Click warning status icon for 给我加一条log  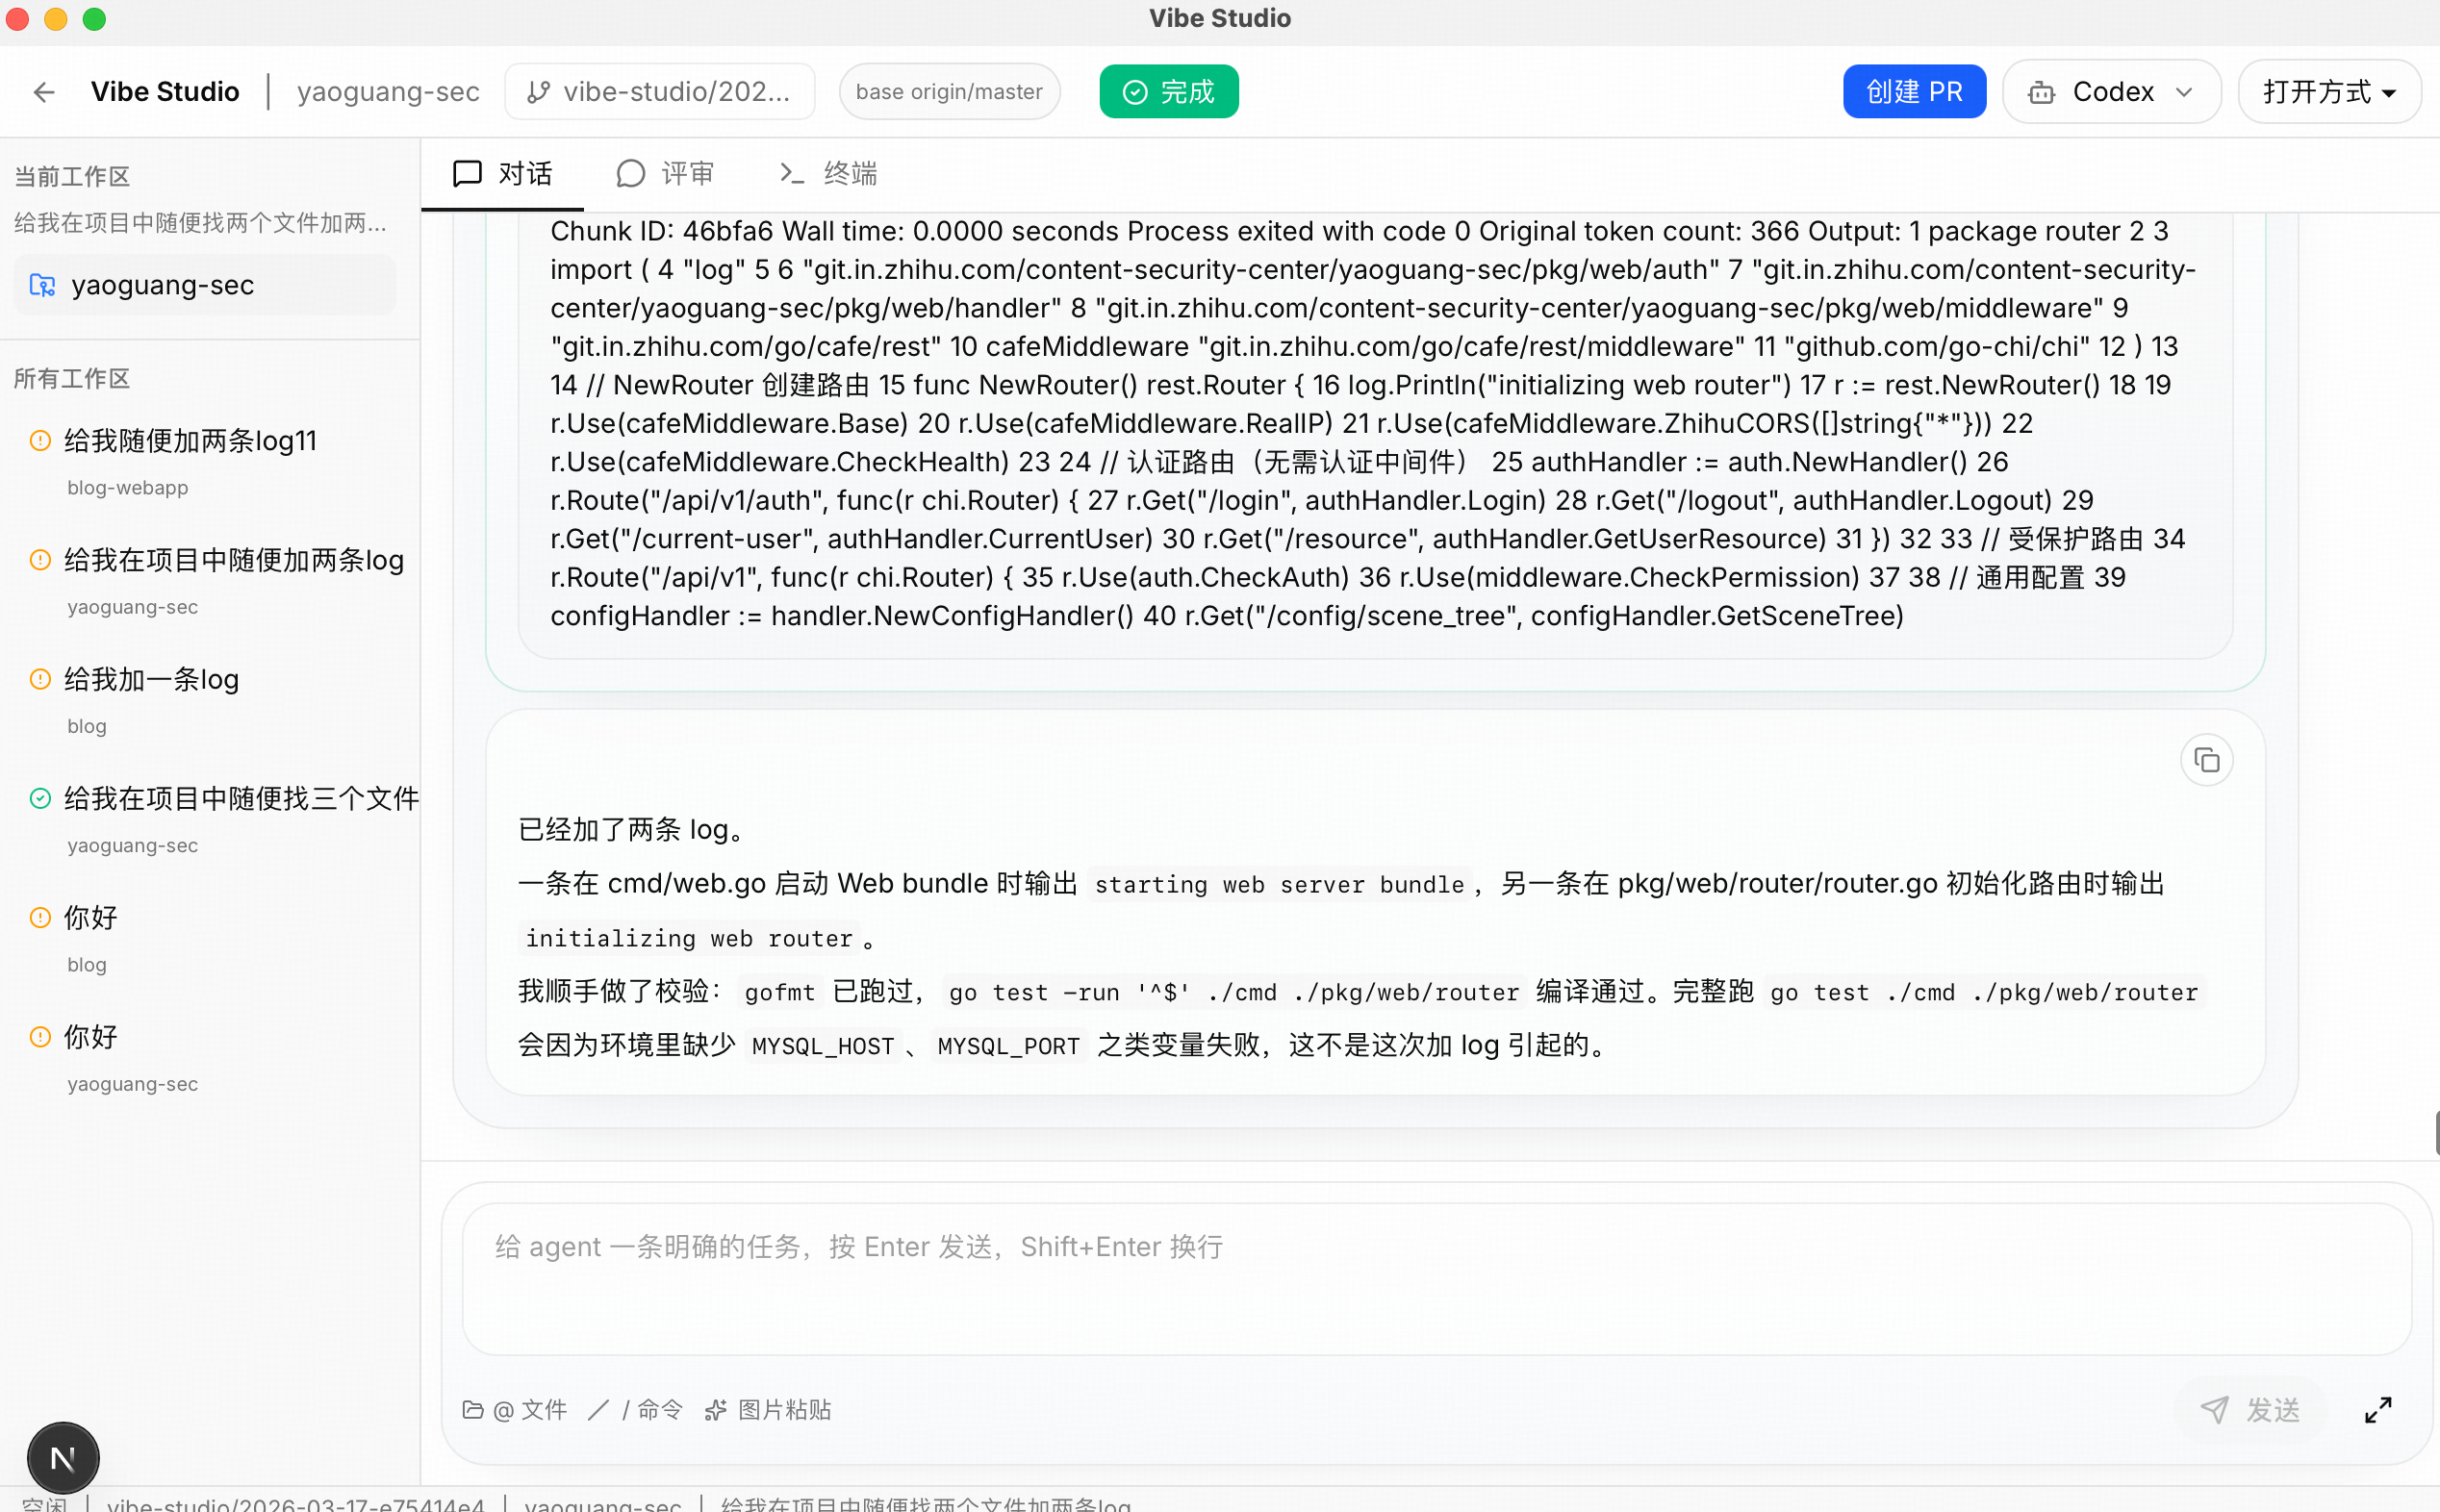point(40,680)
